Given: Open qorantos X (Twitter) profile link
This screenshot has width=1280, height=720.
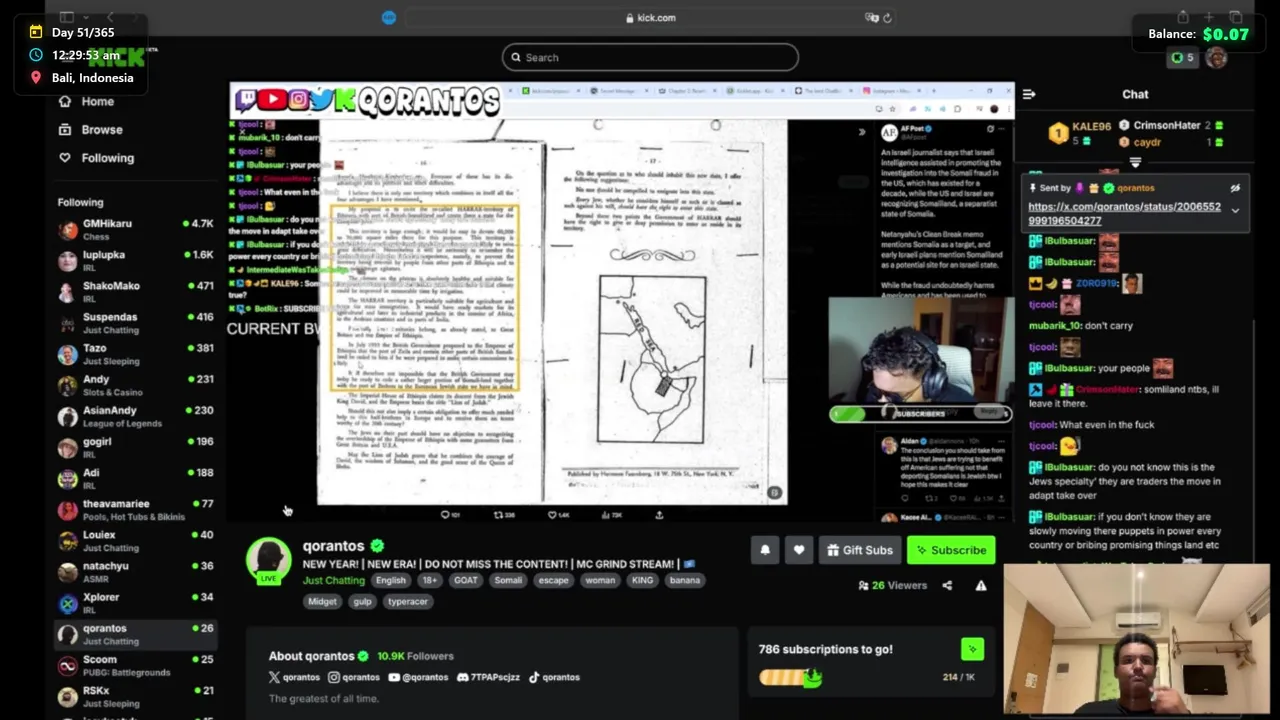Looking at the screenshot, I should [x=294, y=677].
